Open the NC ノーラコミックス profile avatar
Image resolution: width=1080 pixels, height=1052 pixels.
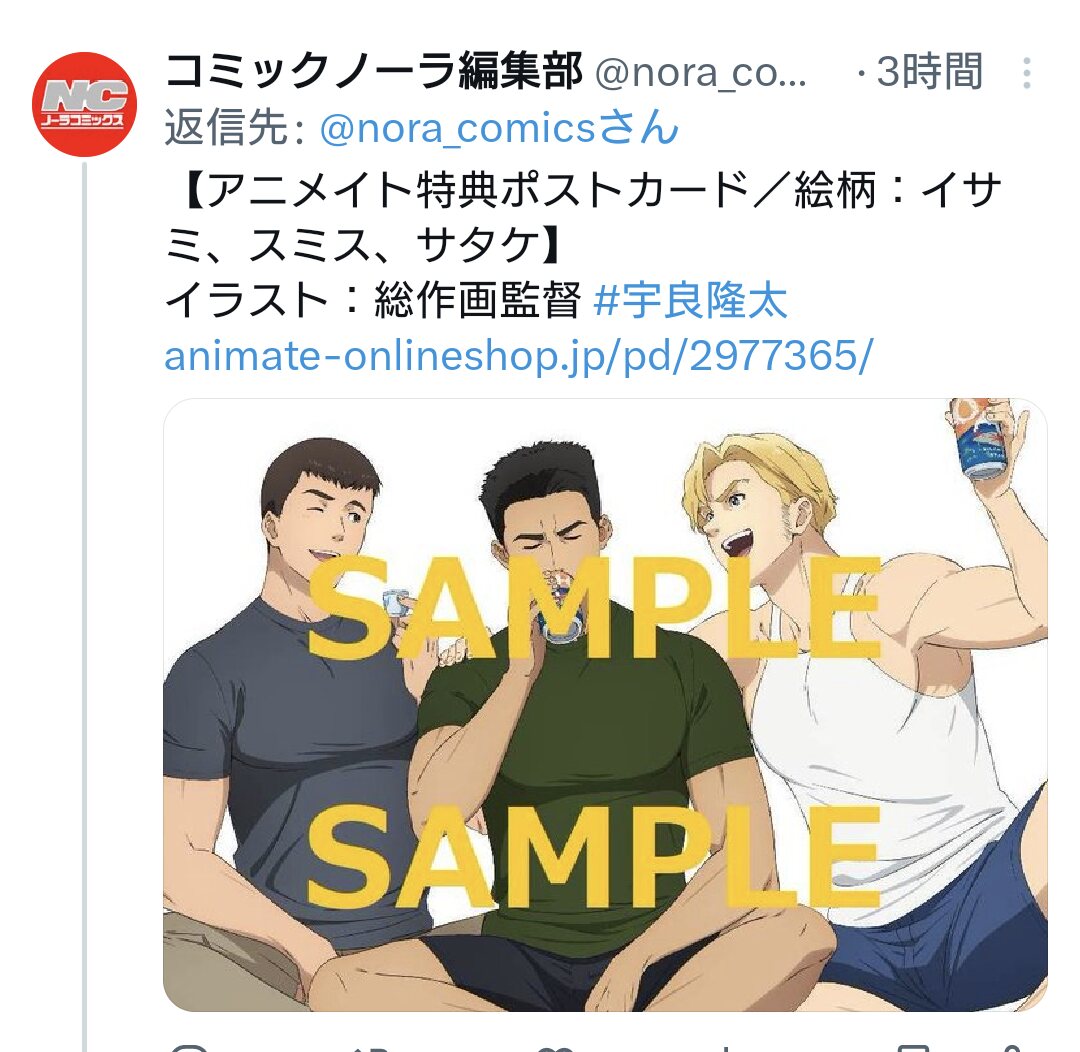(84, 104)
